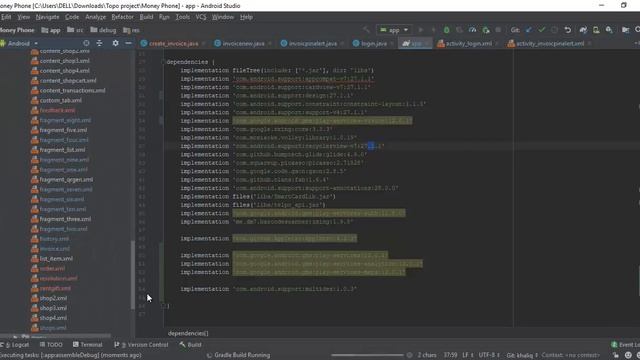Viewport: 640px width, 360px height.
Task: Open the Run menu
Action: point(164,17)
